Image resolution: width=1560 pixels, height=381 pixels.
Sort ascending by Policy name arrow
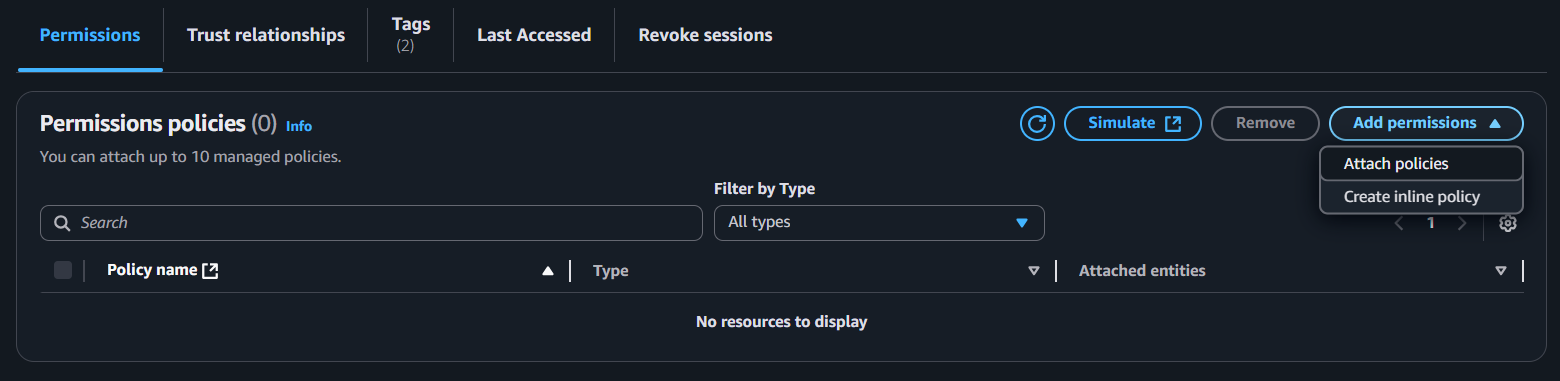(547, 271)
